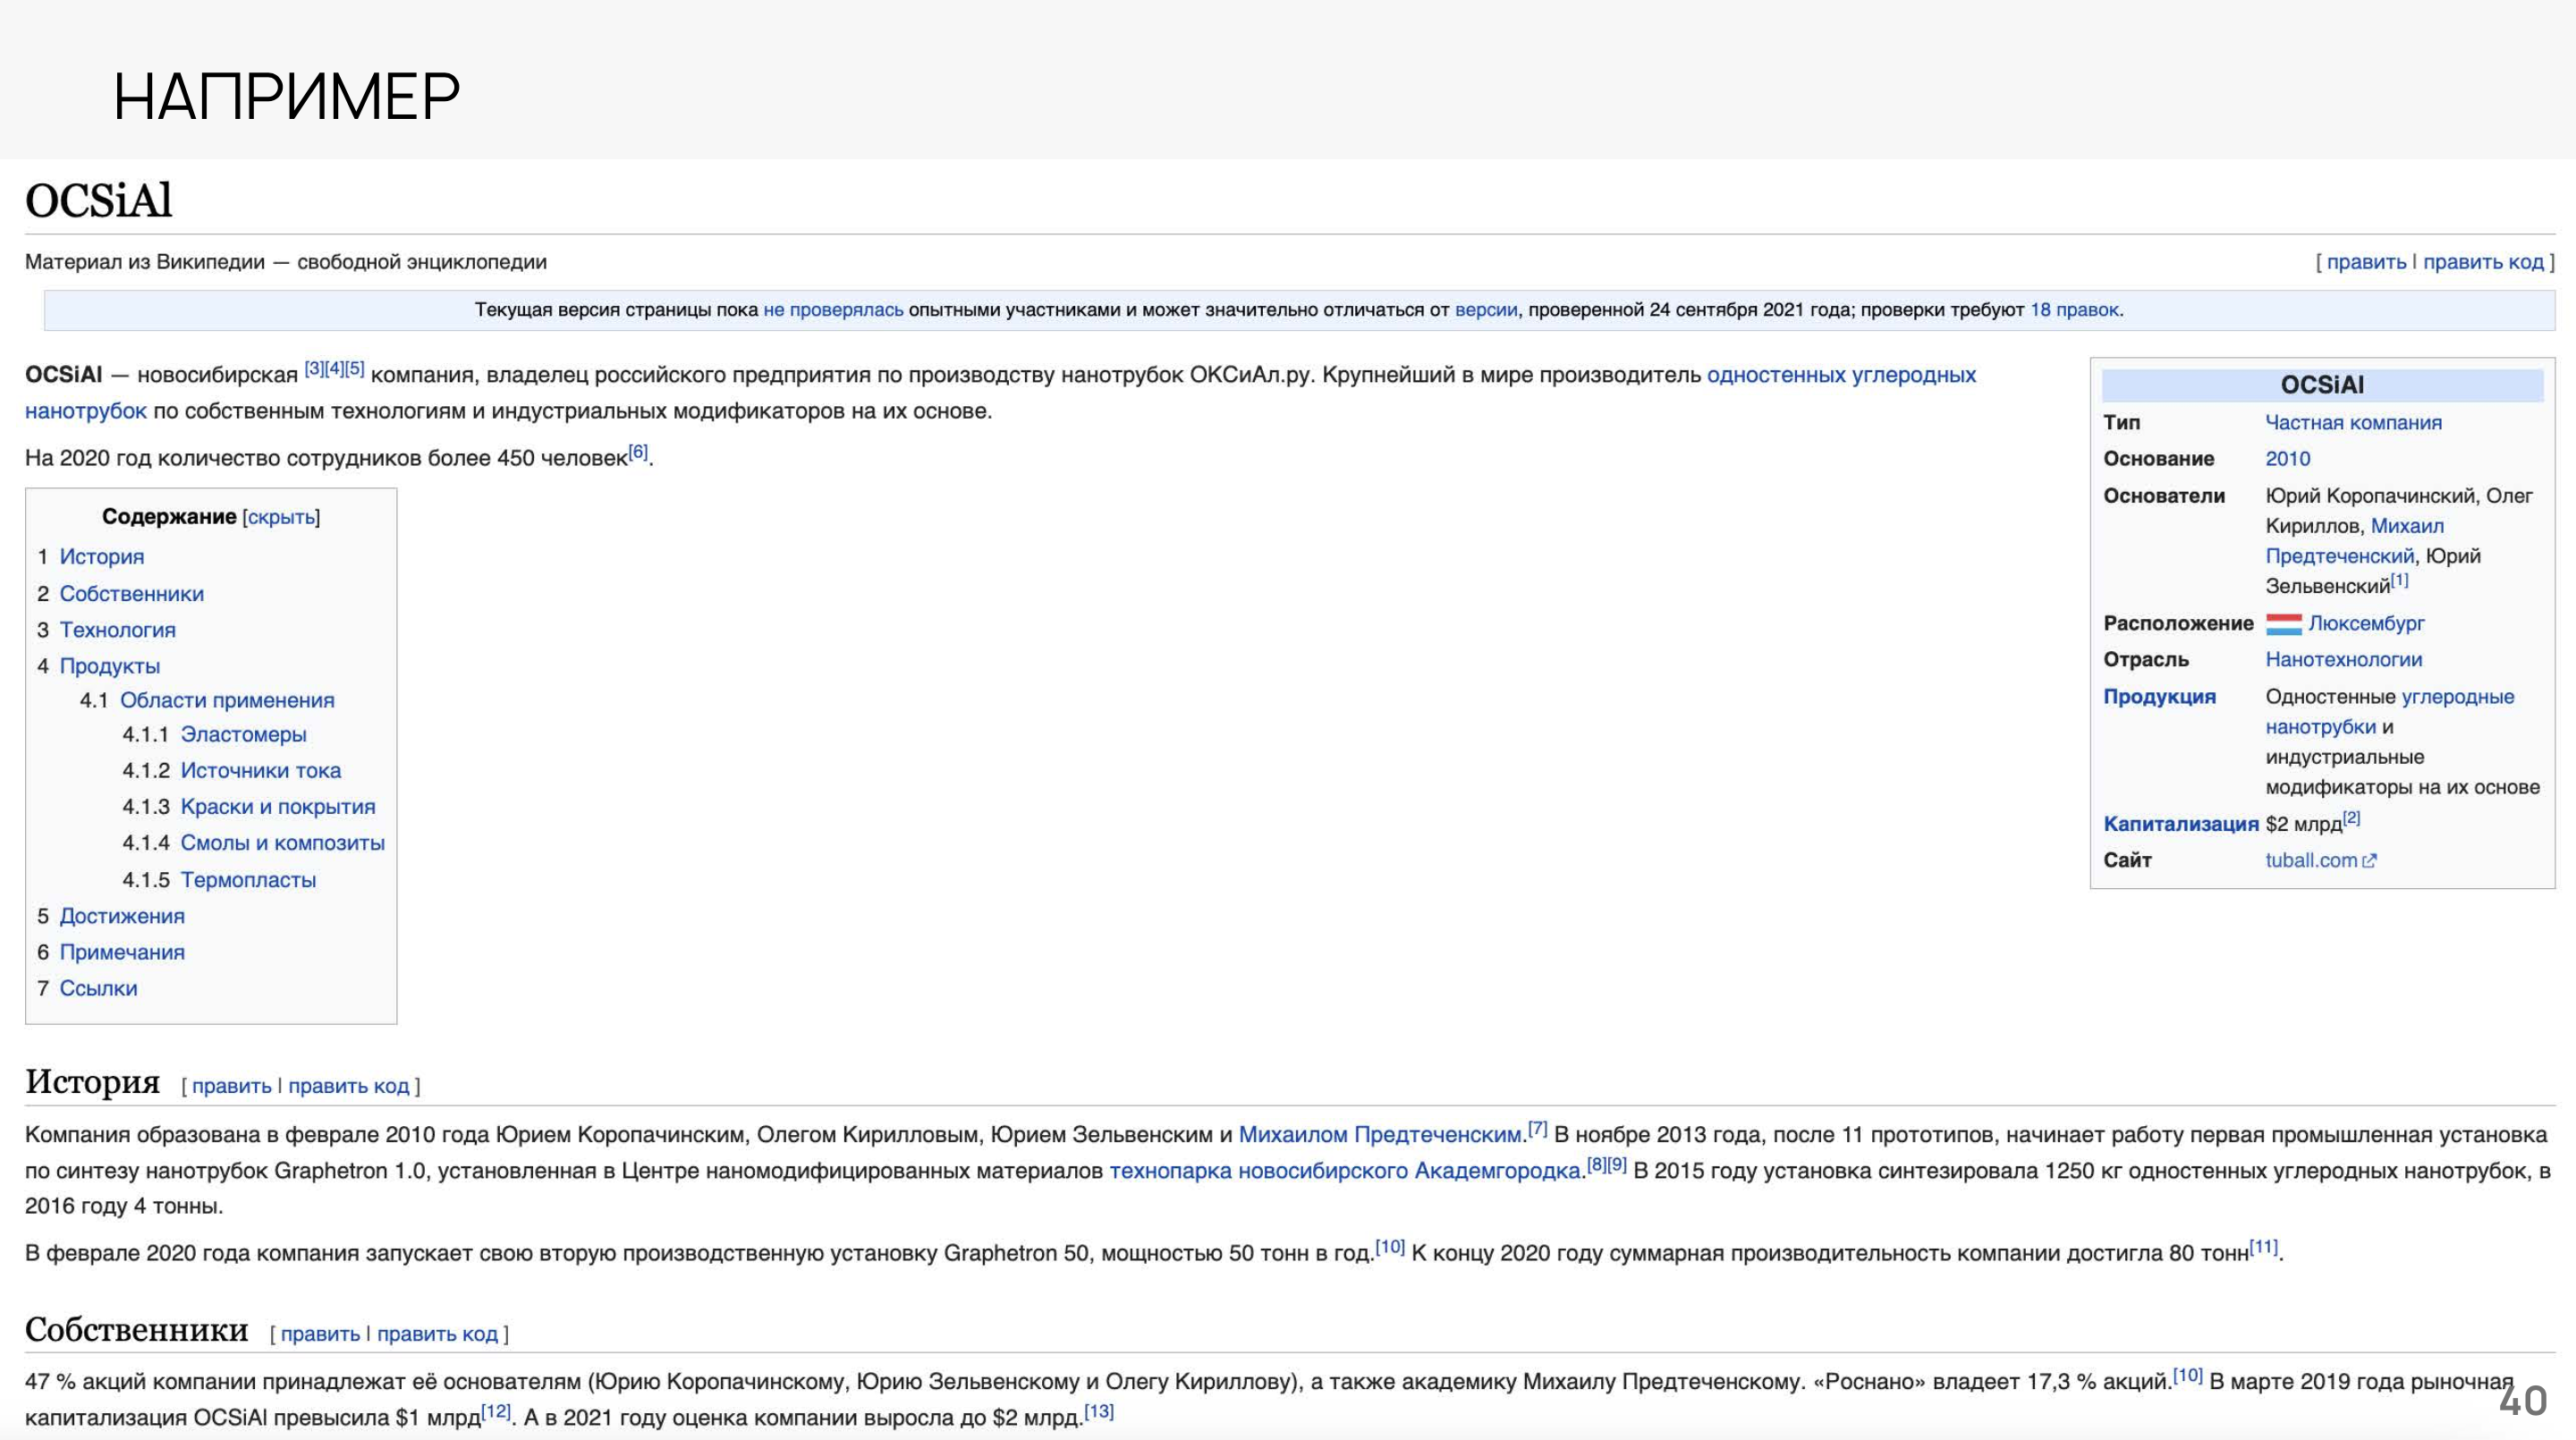
Task: Click править код next to История heading
Action: [x=349, y=1086]
